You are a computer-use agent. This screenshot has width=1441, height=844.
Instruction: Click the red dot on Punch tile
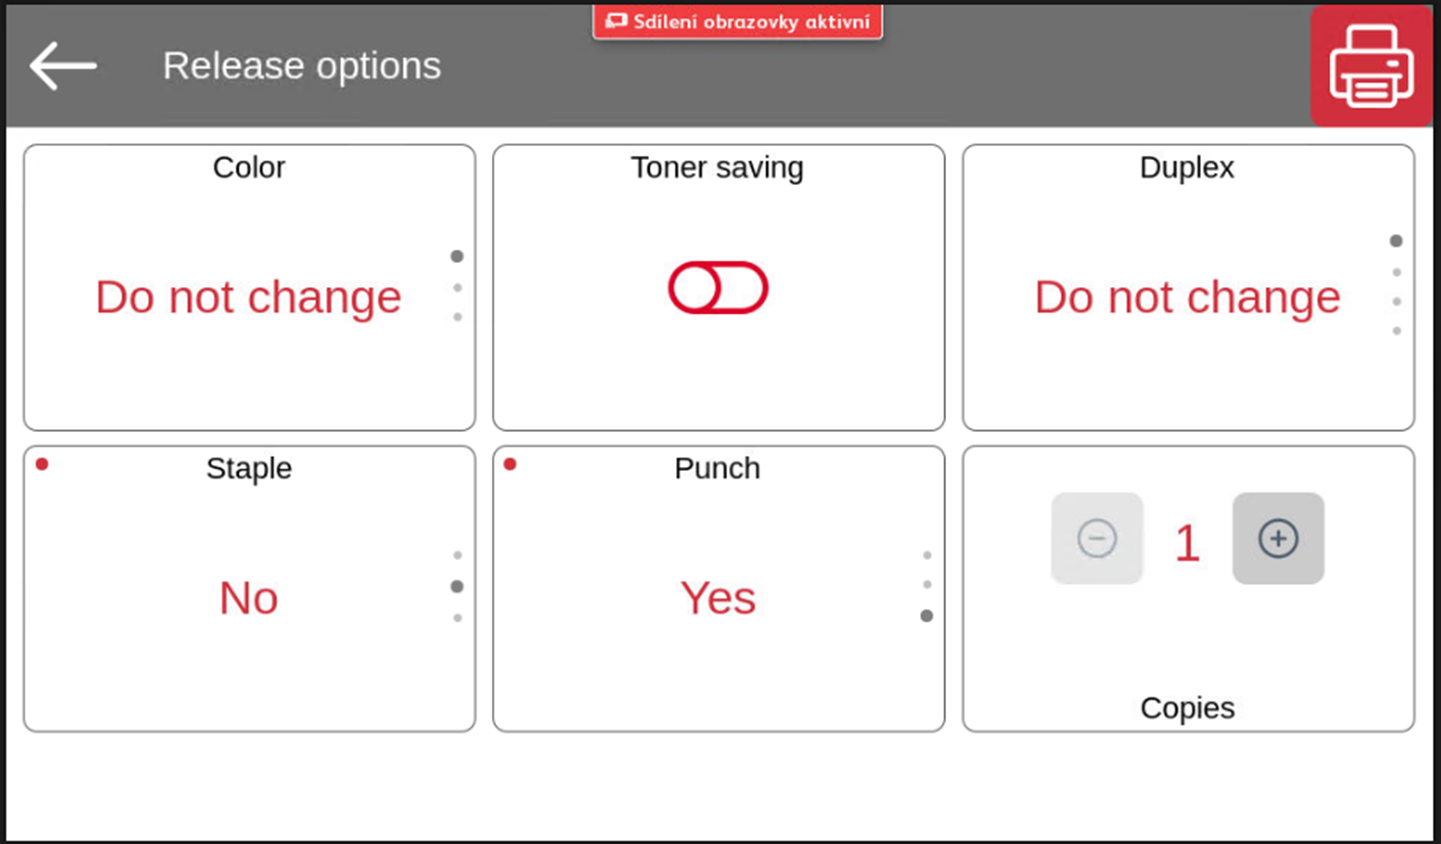tap(510, 464)
